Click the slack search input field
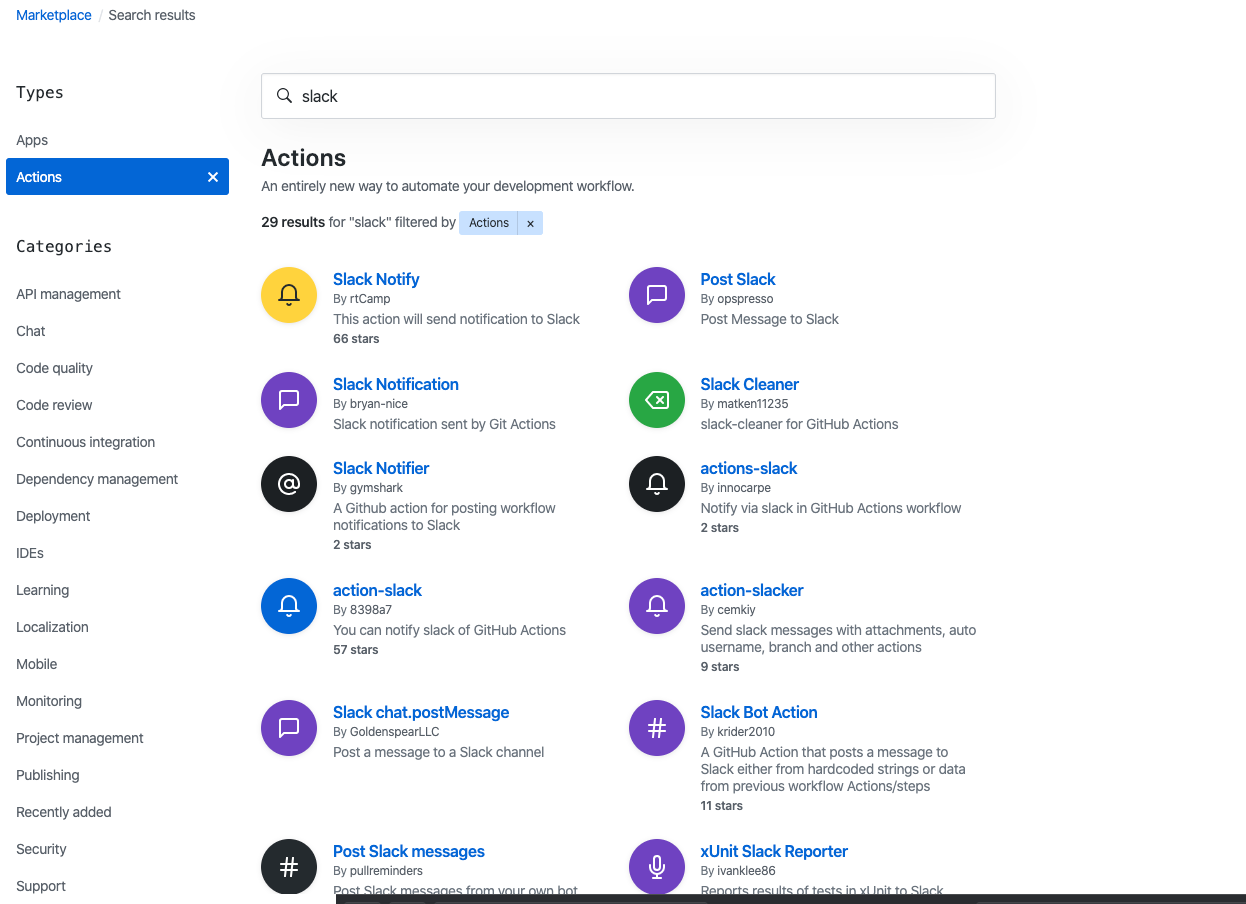 (x=628, y=96)
